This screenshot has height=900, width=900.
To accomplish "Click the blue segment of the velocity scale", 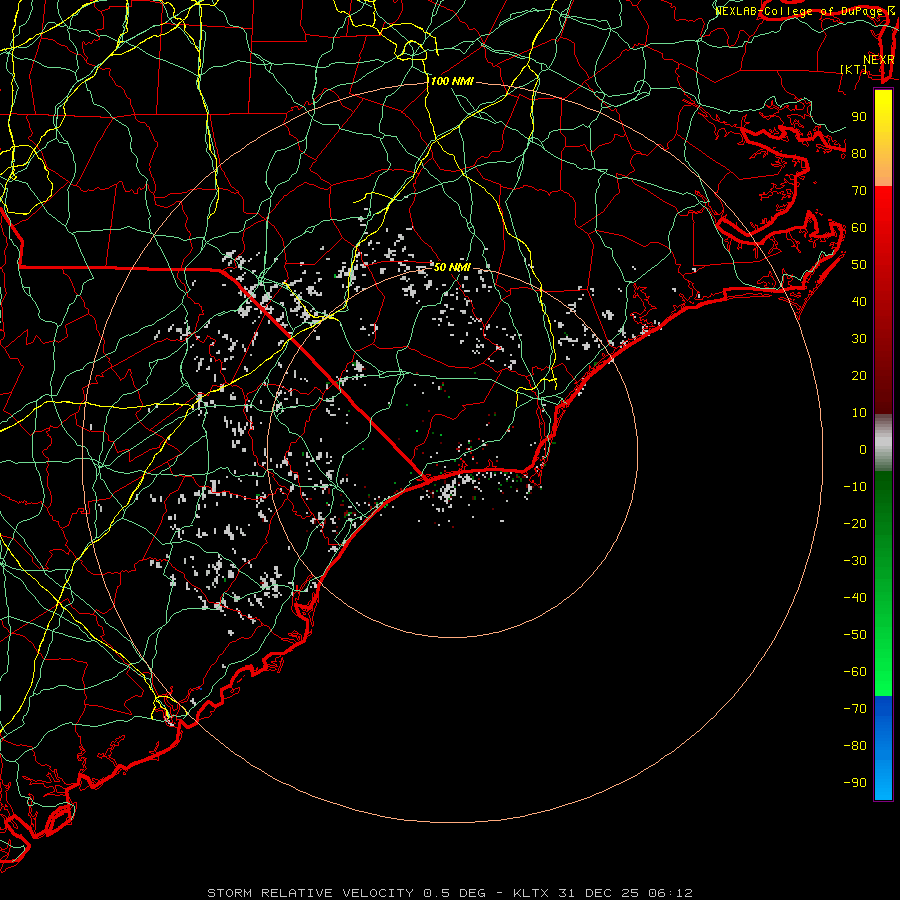I will pos(883,747).
